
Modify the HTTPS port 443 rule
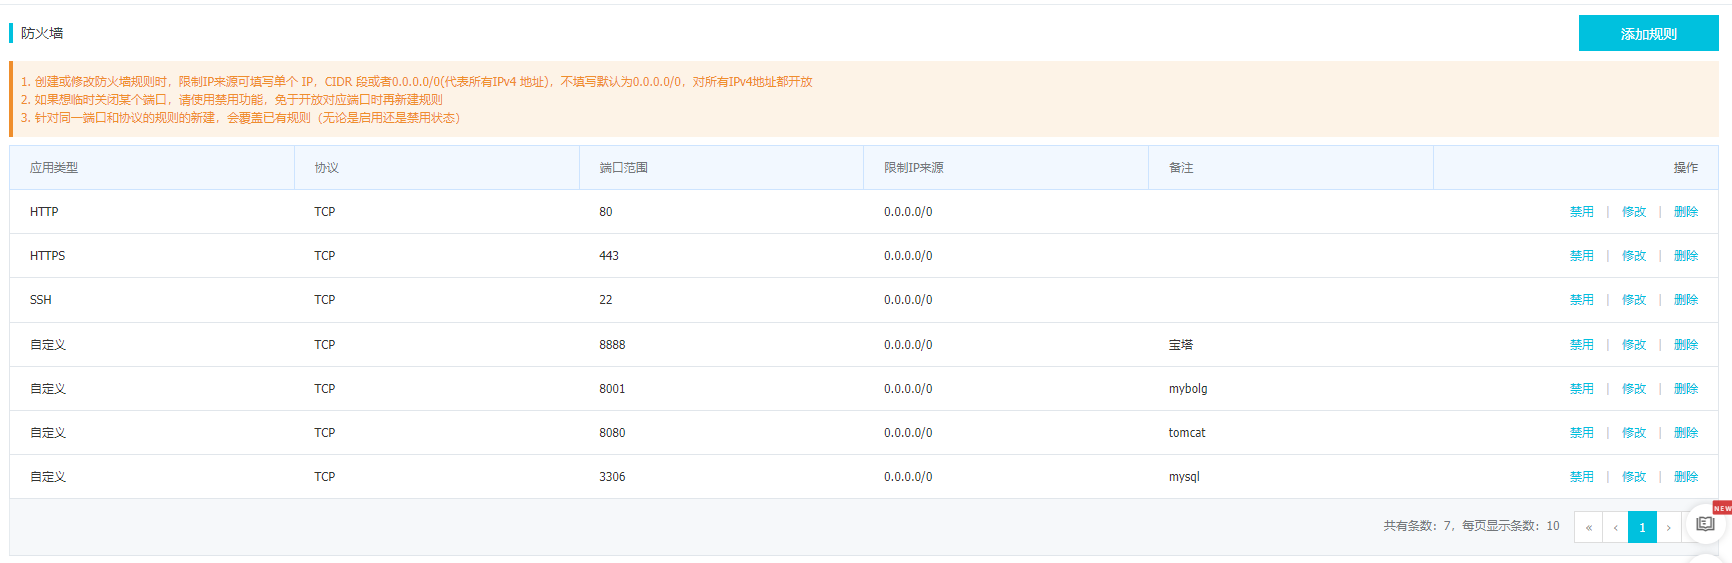tap(1634, 256)
